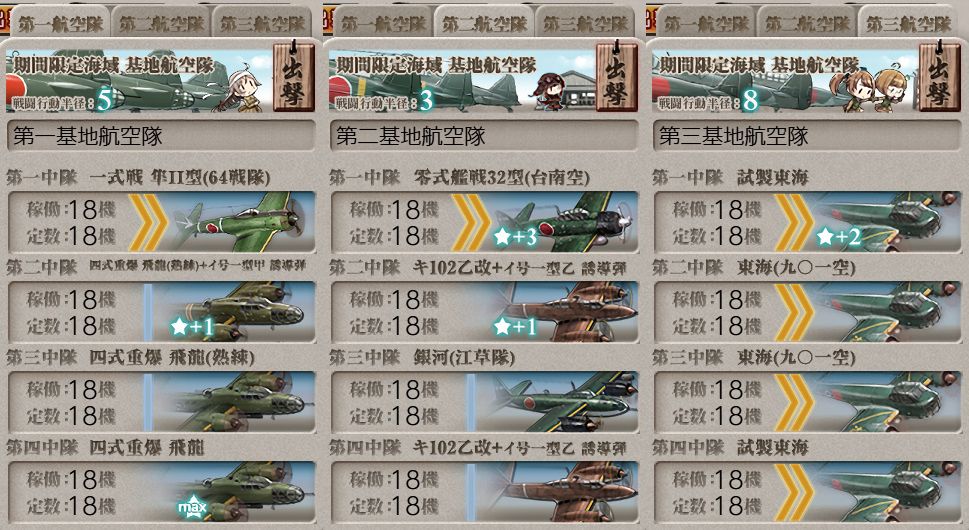Viewport: 969px width, 530px height.
Task: Open 試製東海 slot marked ★+2
Action: coord(808,222)
